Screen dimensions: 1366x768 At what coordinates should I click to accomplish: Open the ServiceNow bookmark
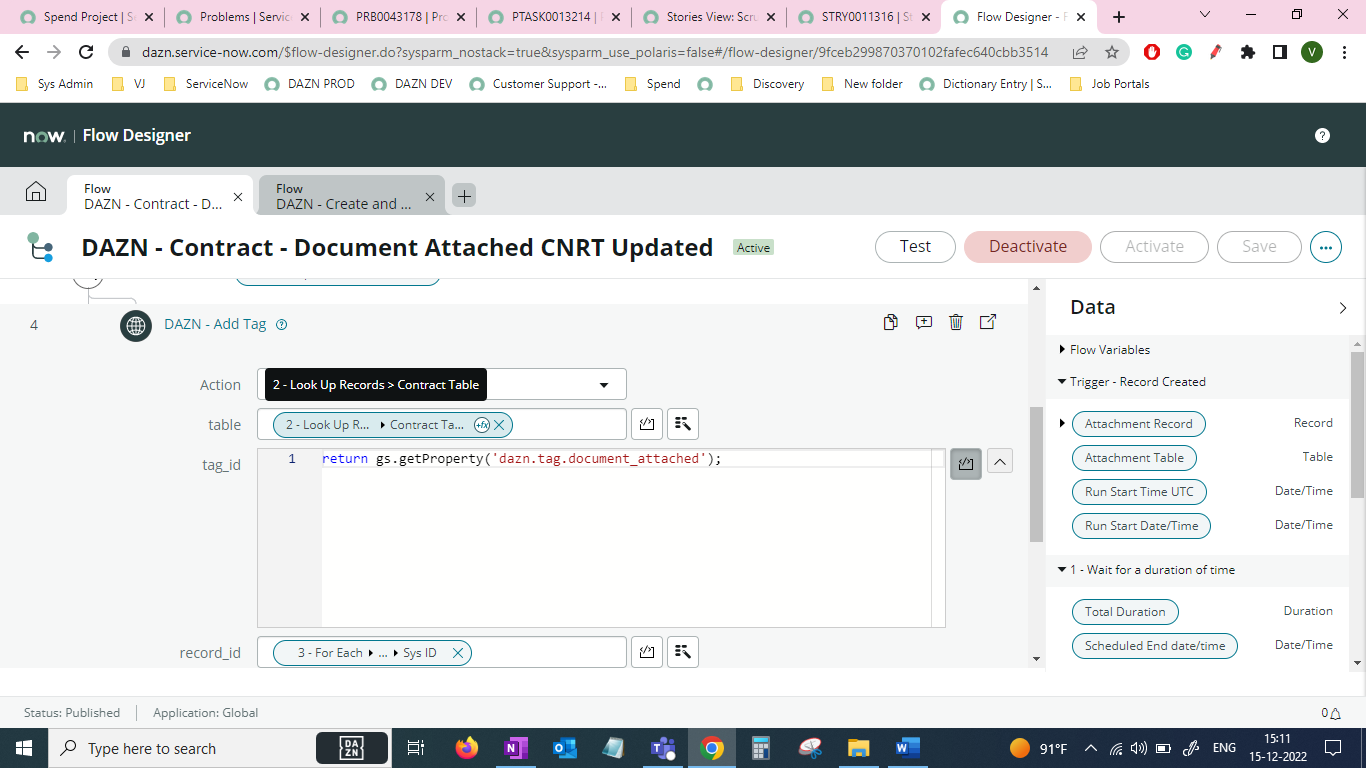(206, 84)
